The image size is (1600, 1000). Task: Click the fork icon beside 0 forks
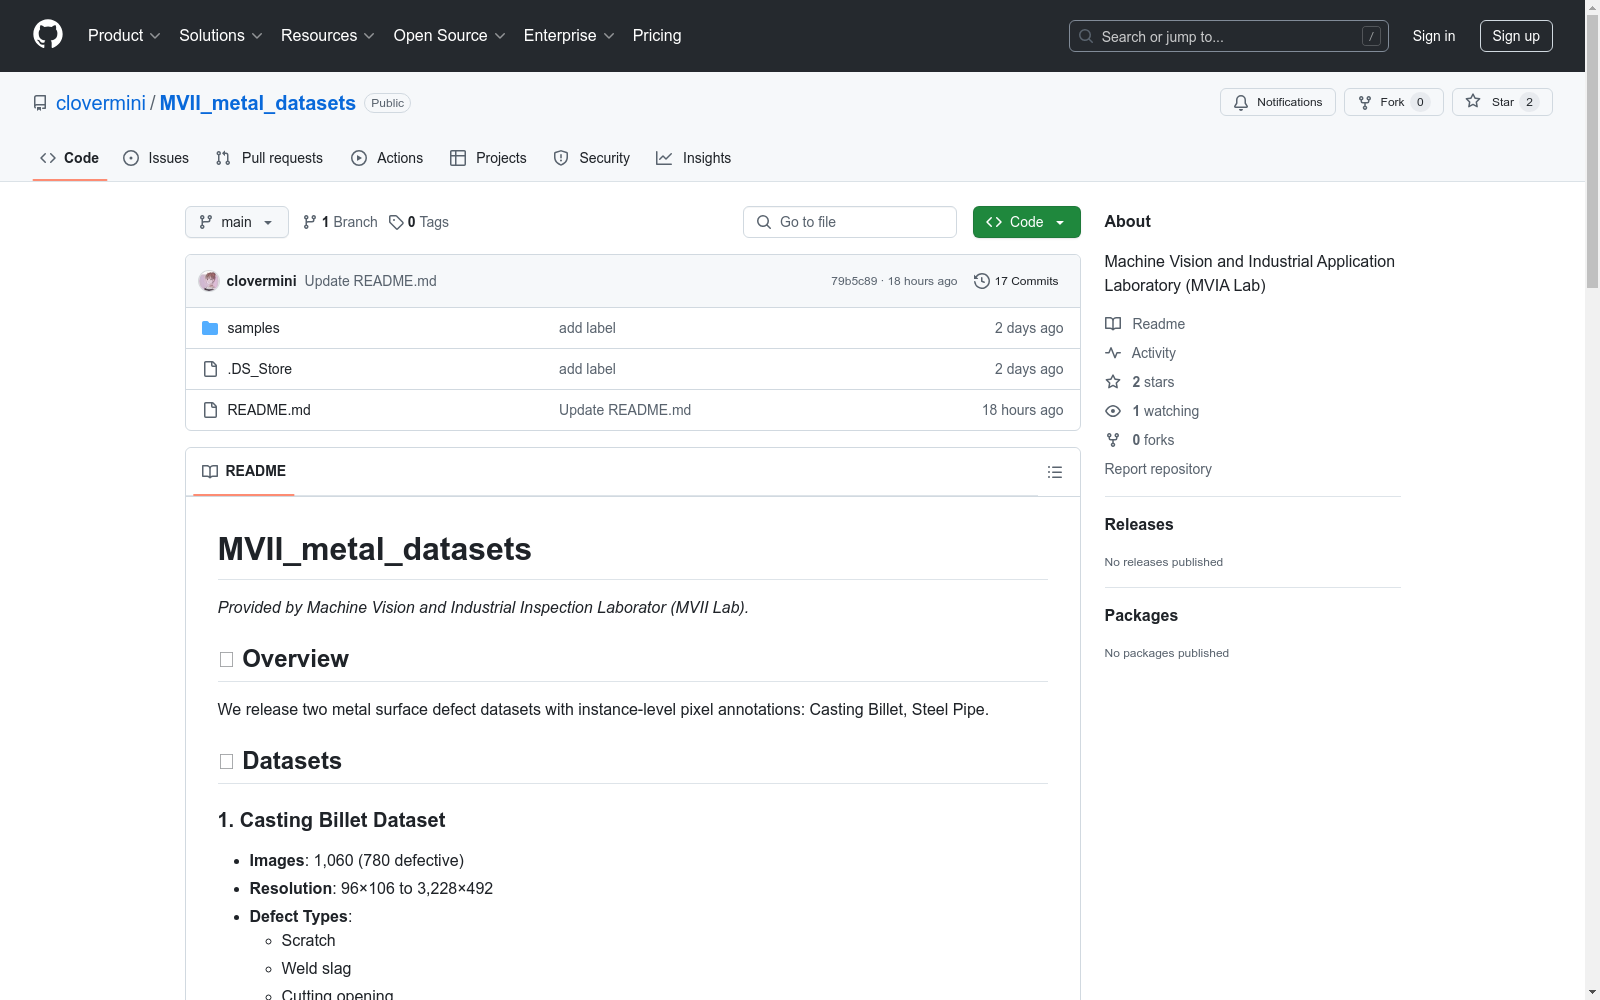[1113, 440]
